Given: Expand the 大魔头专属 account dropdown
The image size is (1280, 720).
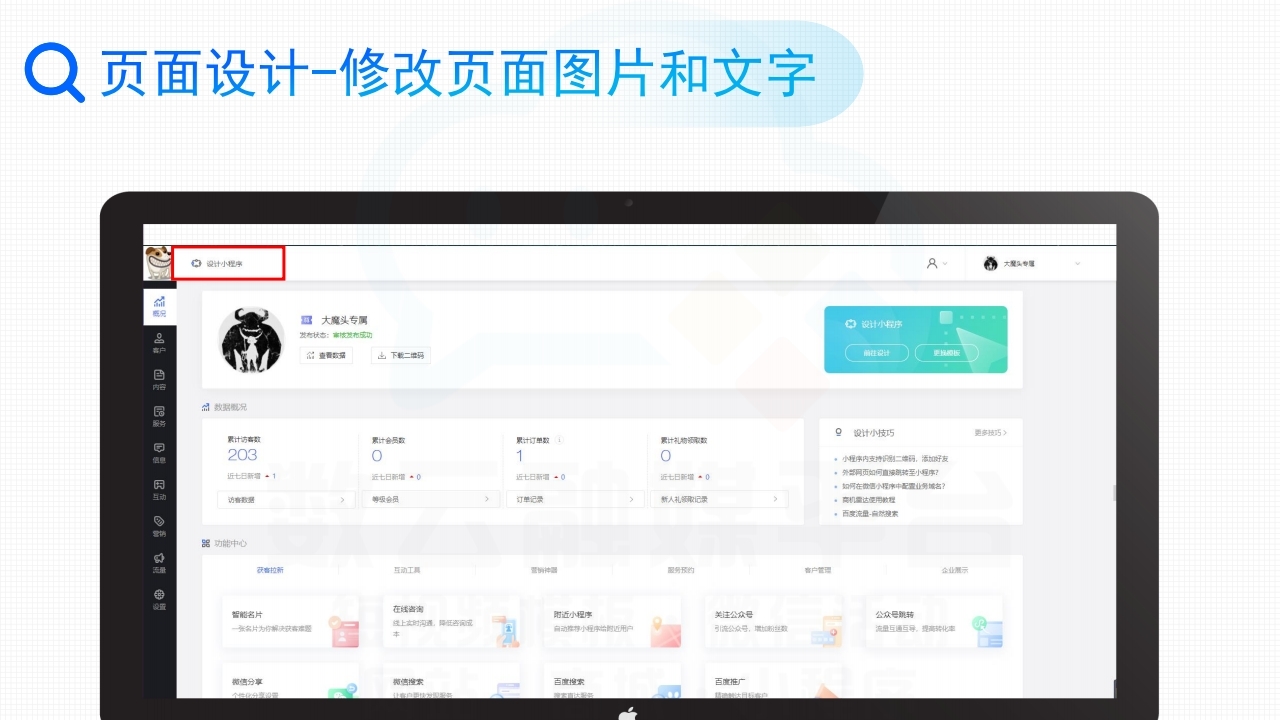Looking at the screenshot, I should (1031, 264).
